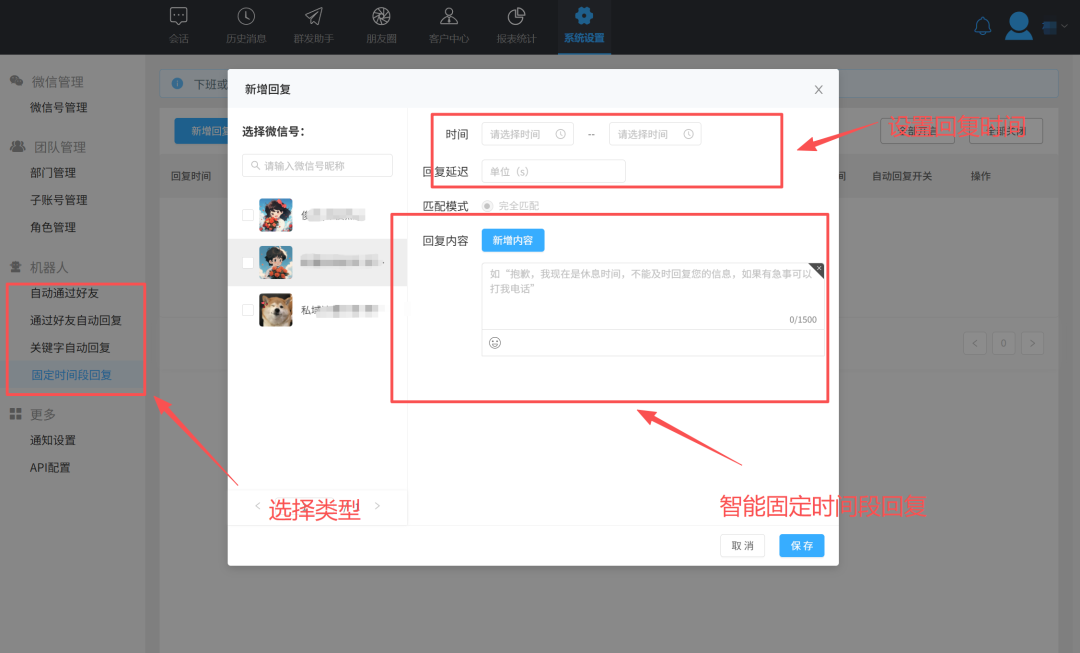Click the 请输入微信号昵称 search field
Screen dimensions: 1080x653
point(316,166)
